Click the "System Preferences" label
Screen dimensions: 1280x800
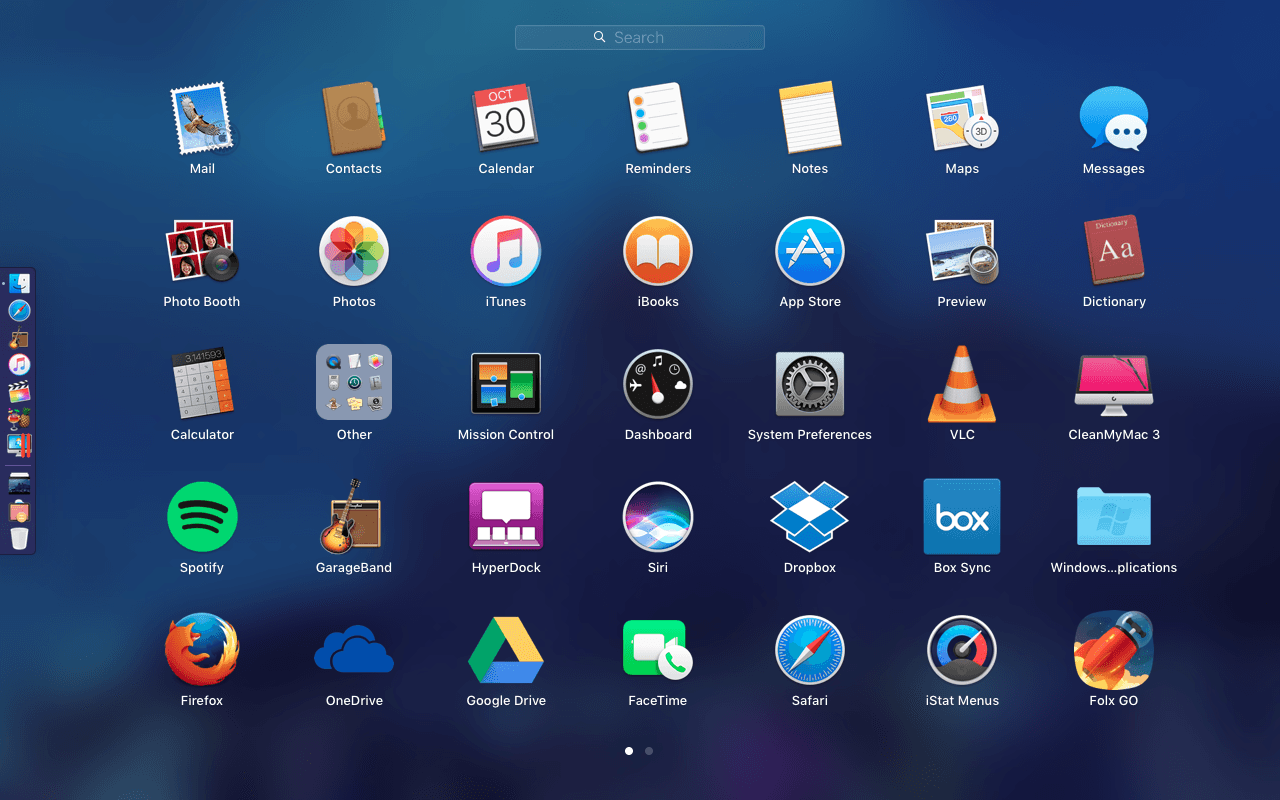(810, 434)
